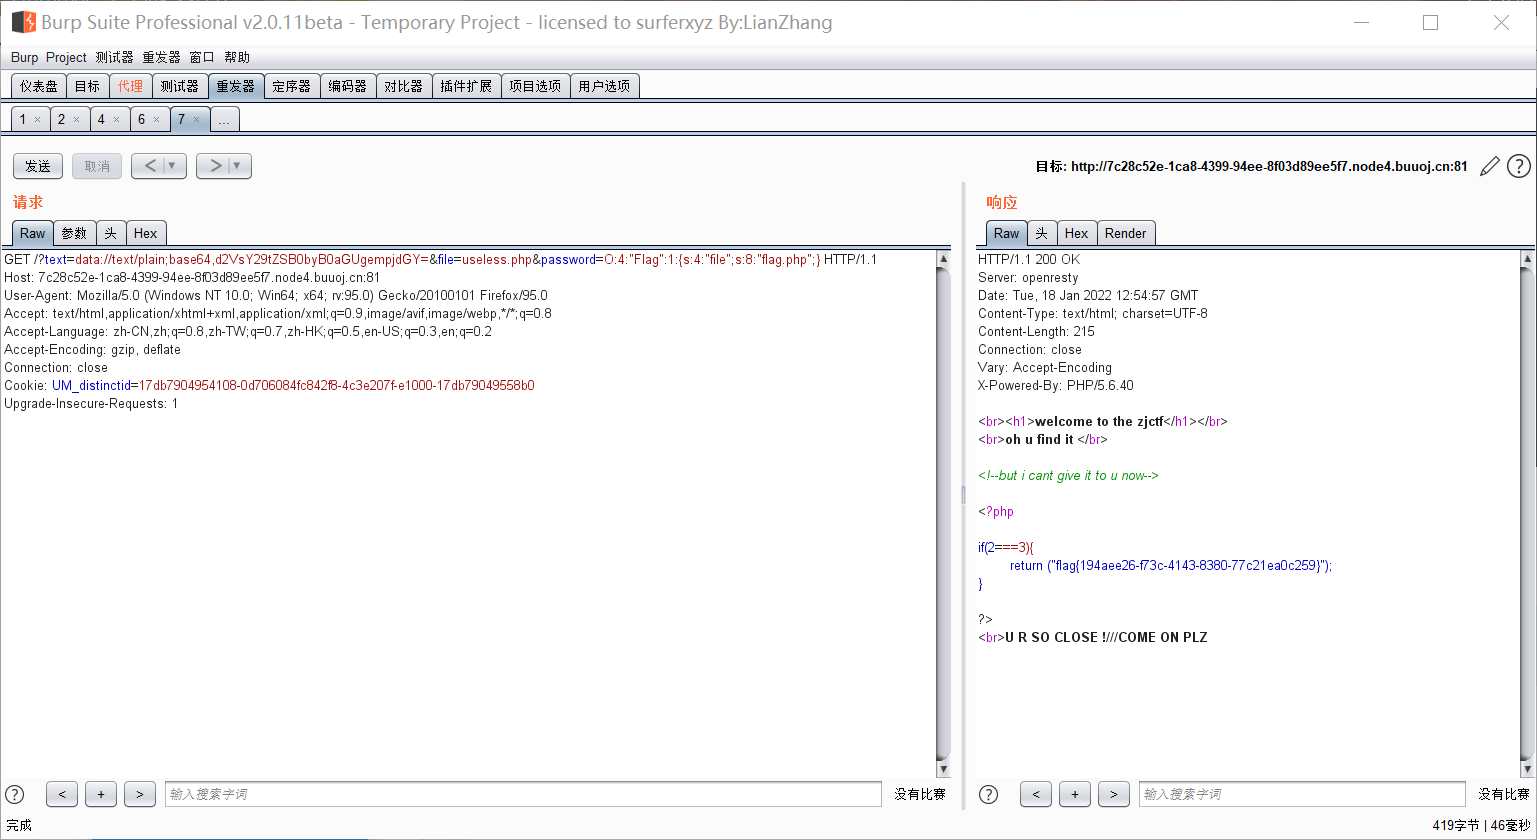Close Repeater tab 2 with its x

pyautogui.click(x=76, y=120)
